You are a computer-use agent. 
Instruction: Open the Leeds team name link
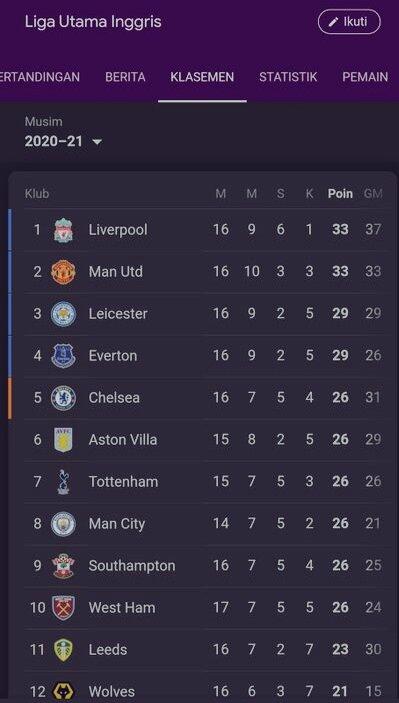(108, 650)
